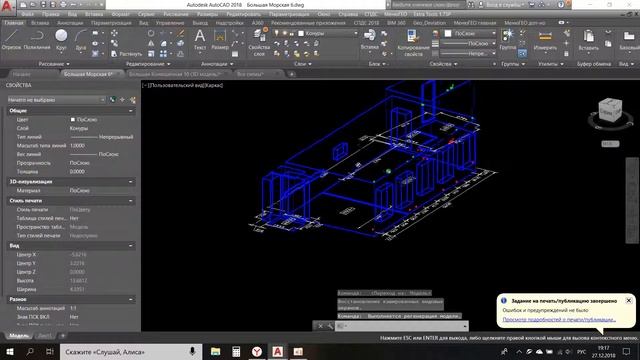640x360 pixels.
Task: Close the plot completed notification
Action: [x=629, y=300]
